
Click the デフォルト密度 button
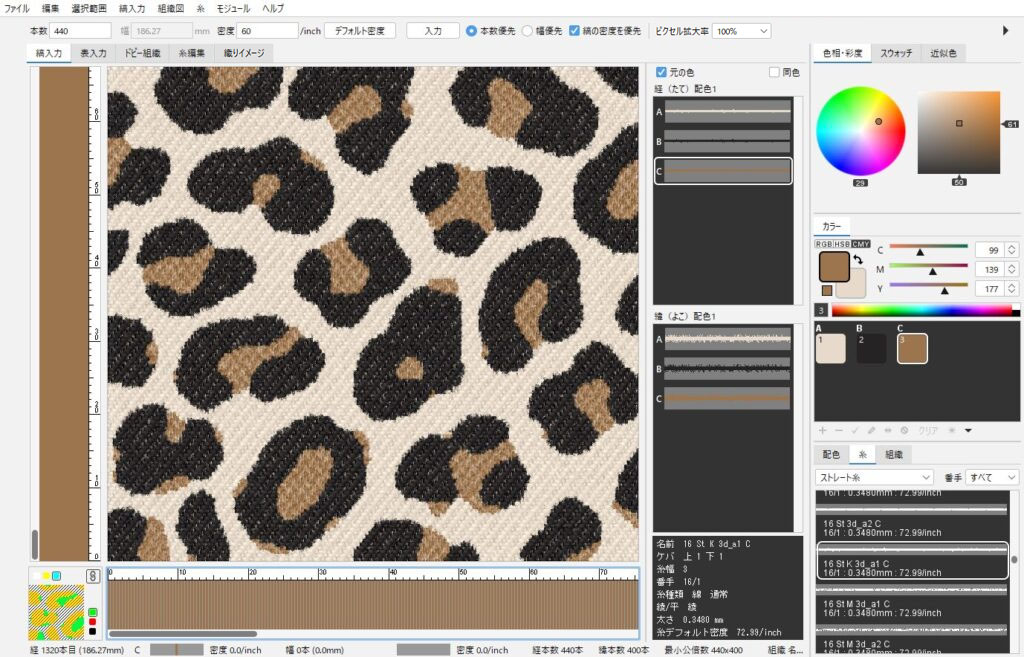click(x=360, y=31)
